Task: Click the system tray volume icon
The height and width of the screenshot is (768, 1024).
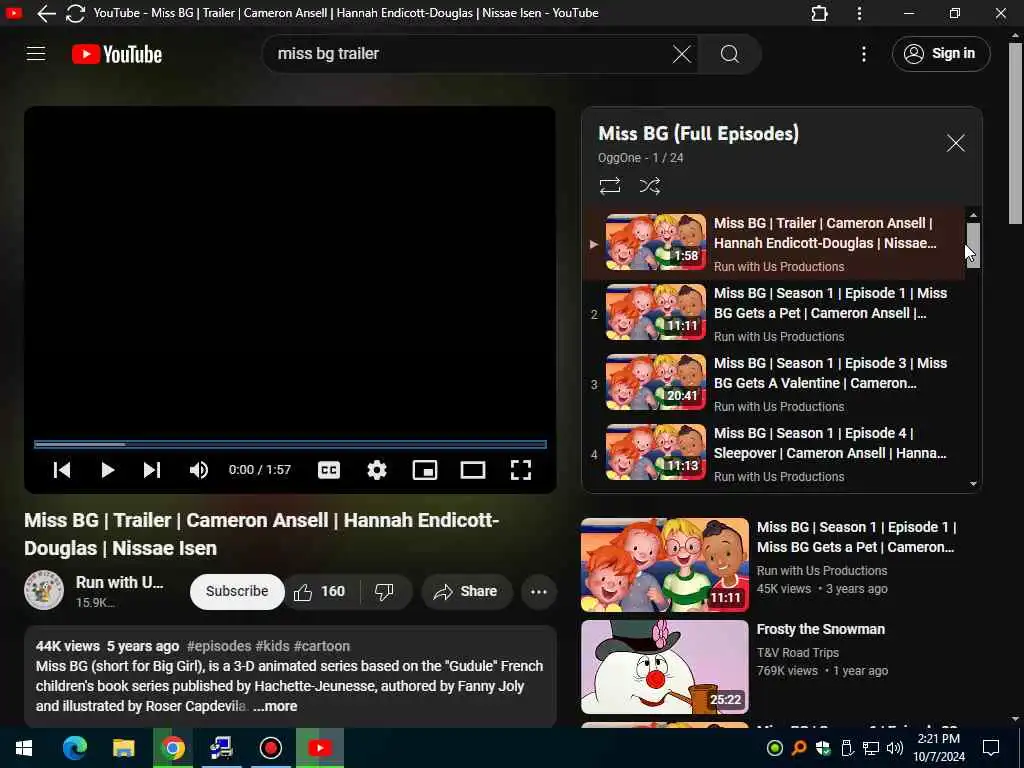Action: [x=895, y=748]
